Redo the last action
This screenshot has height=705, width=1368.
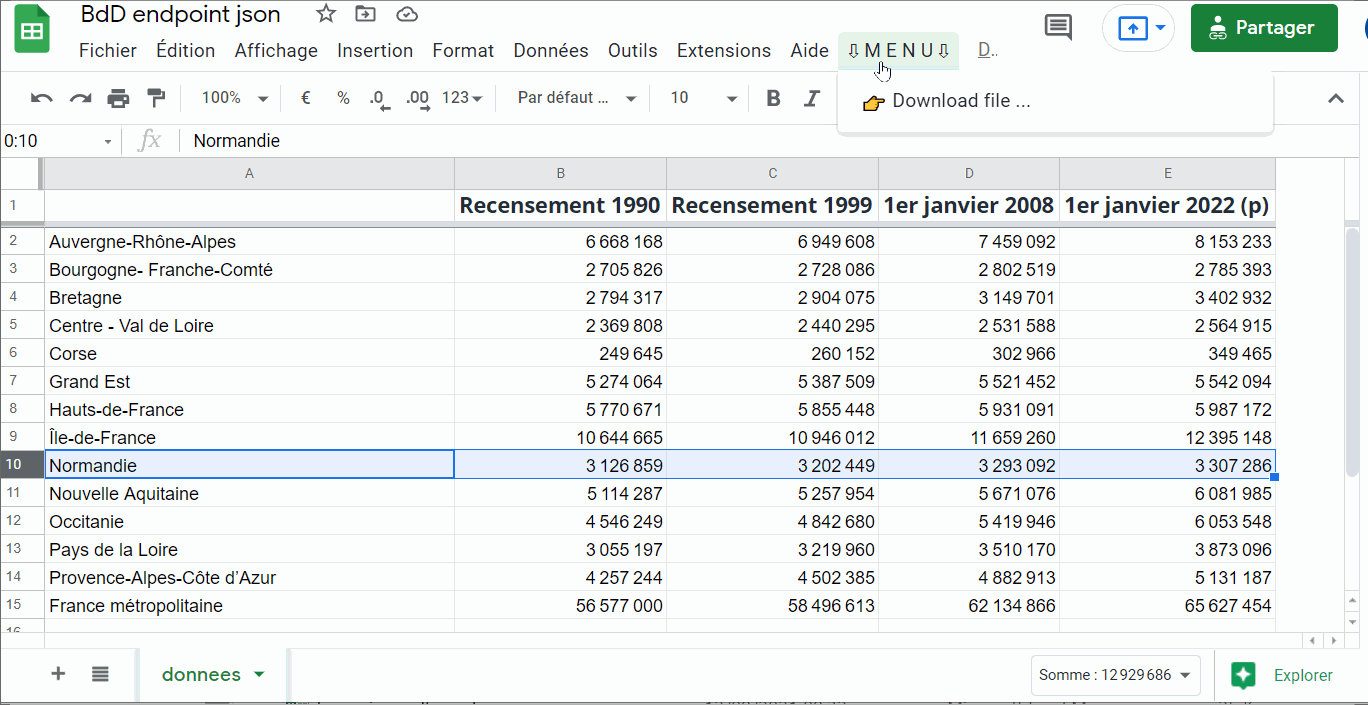[80, 98]
